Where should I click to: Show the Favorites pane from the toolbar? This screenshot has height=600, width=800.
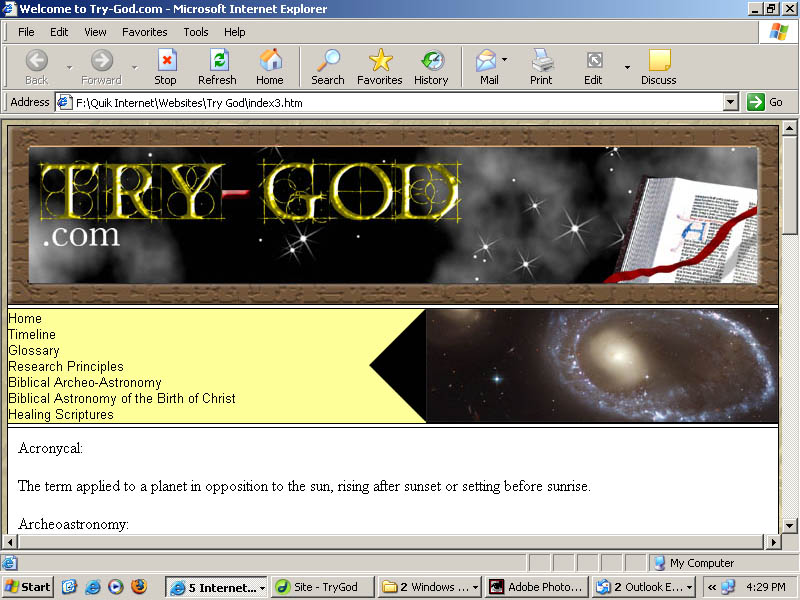coord(380,67)
